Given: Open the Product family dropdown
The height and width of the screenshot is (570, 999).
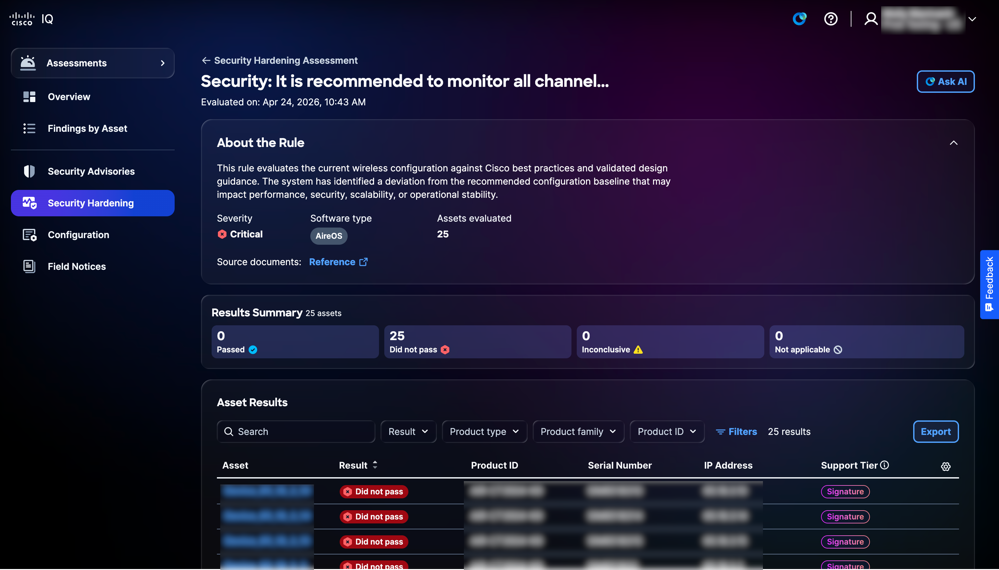Looking at the screenshot, I should click(578, 432).
